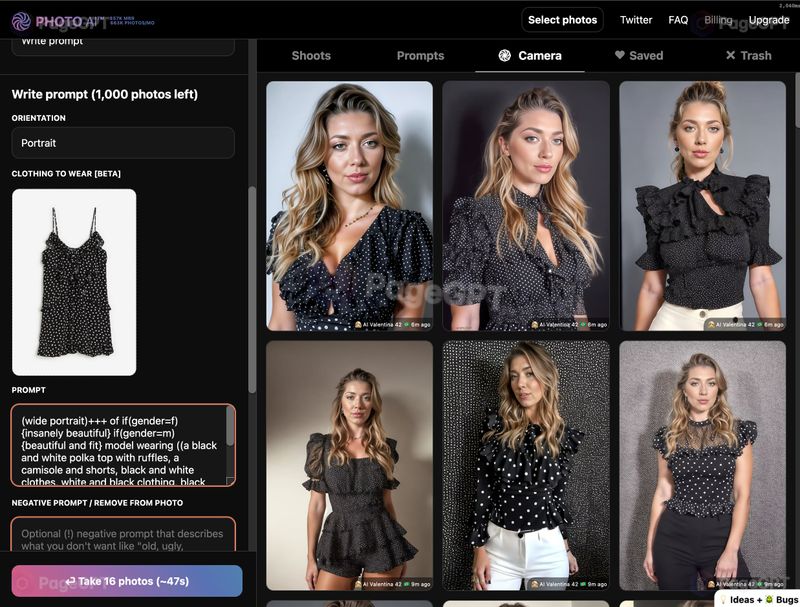Click the return arrow icon on Take photos button
800x607 pixels.
(x=70, y=581)
